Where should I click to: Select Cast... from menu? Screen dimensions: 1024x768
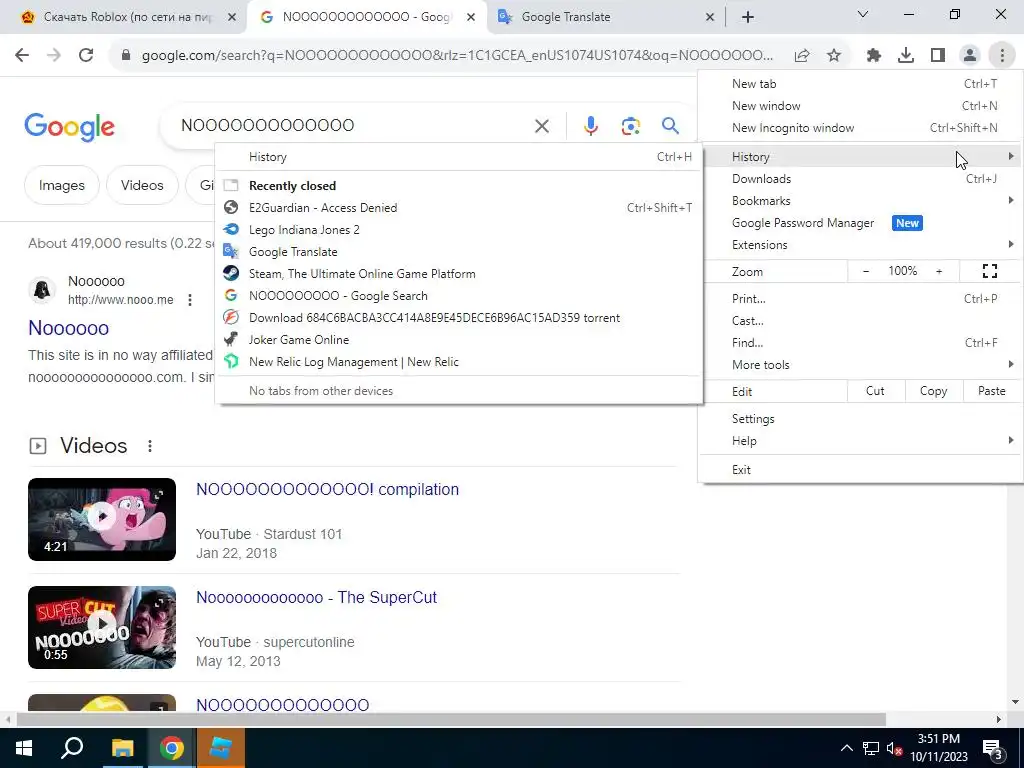tap(861, 321)
